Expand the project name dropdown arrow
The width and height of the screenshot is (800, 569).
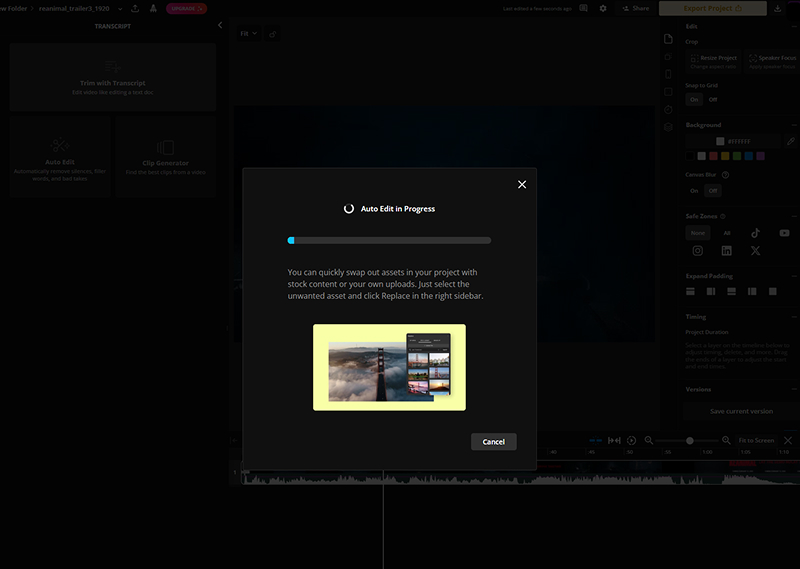click(x=119, y=8)
